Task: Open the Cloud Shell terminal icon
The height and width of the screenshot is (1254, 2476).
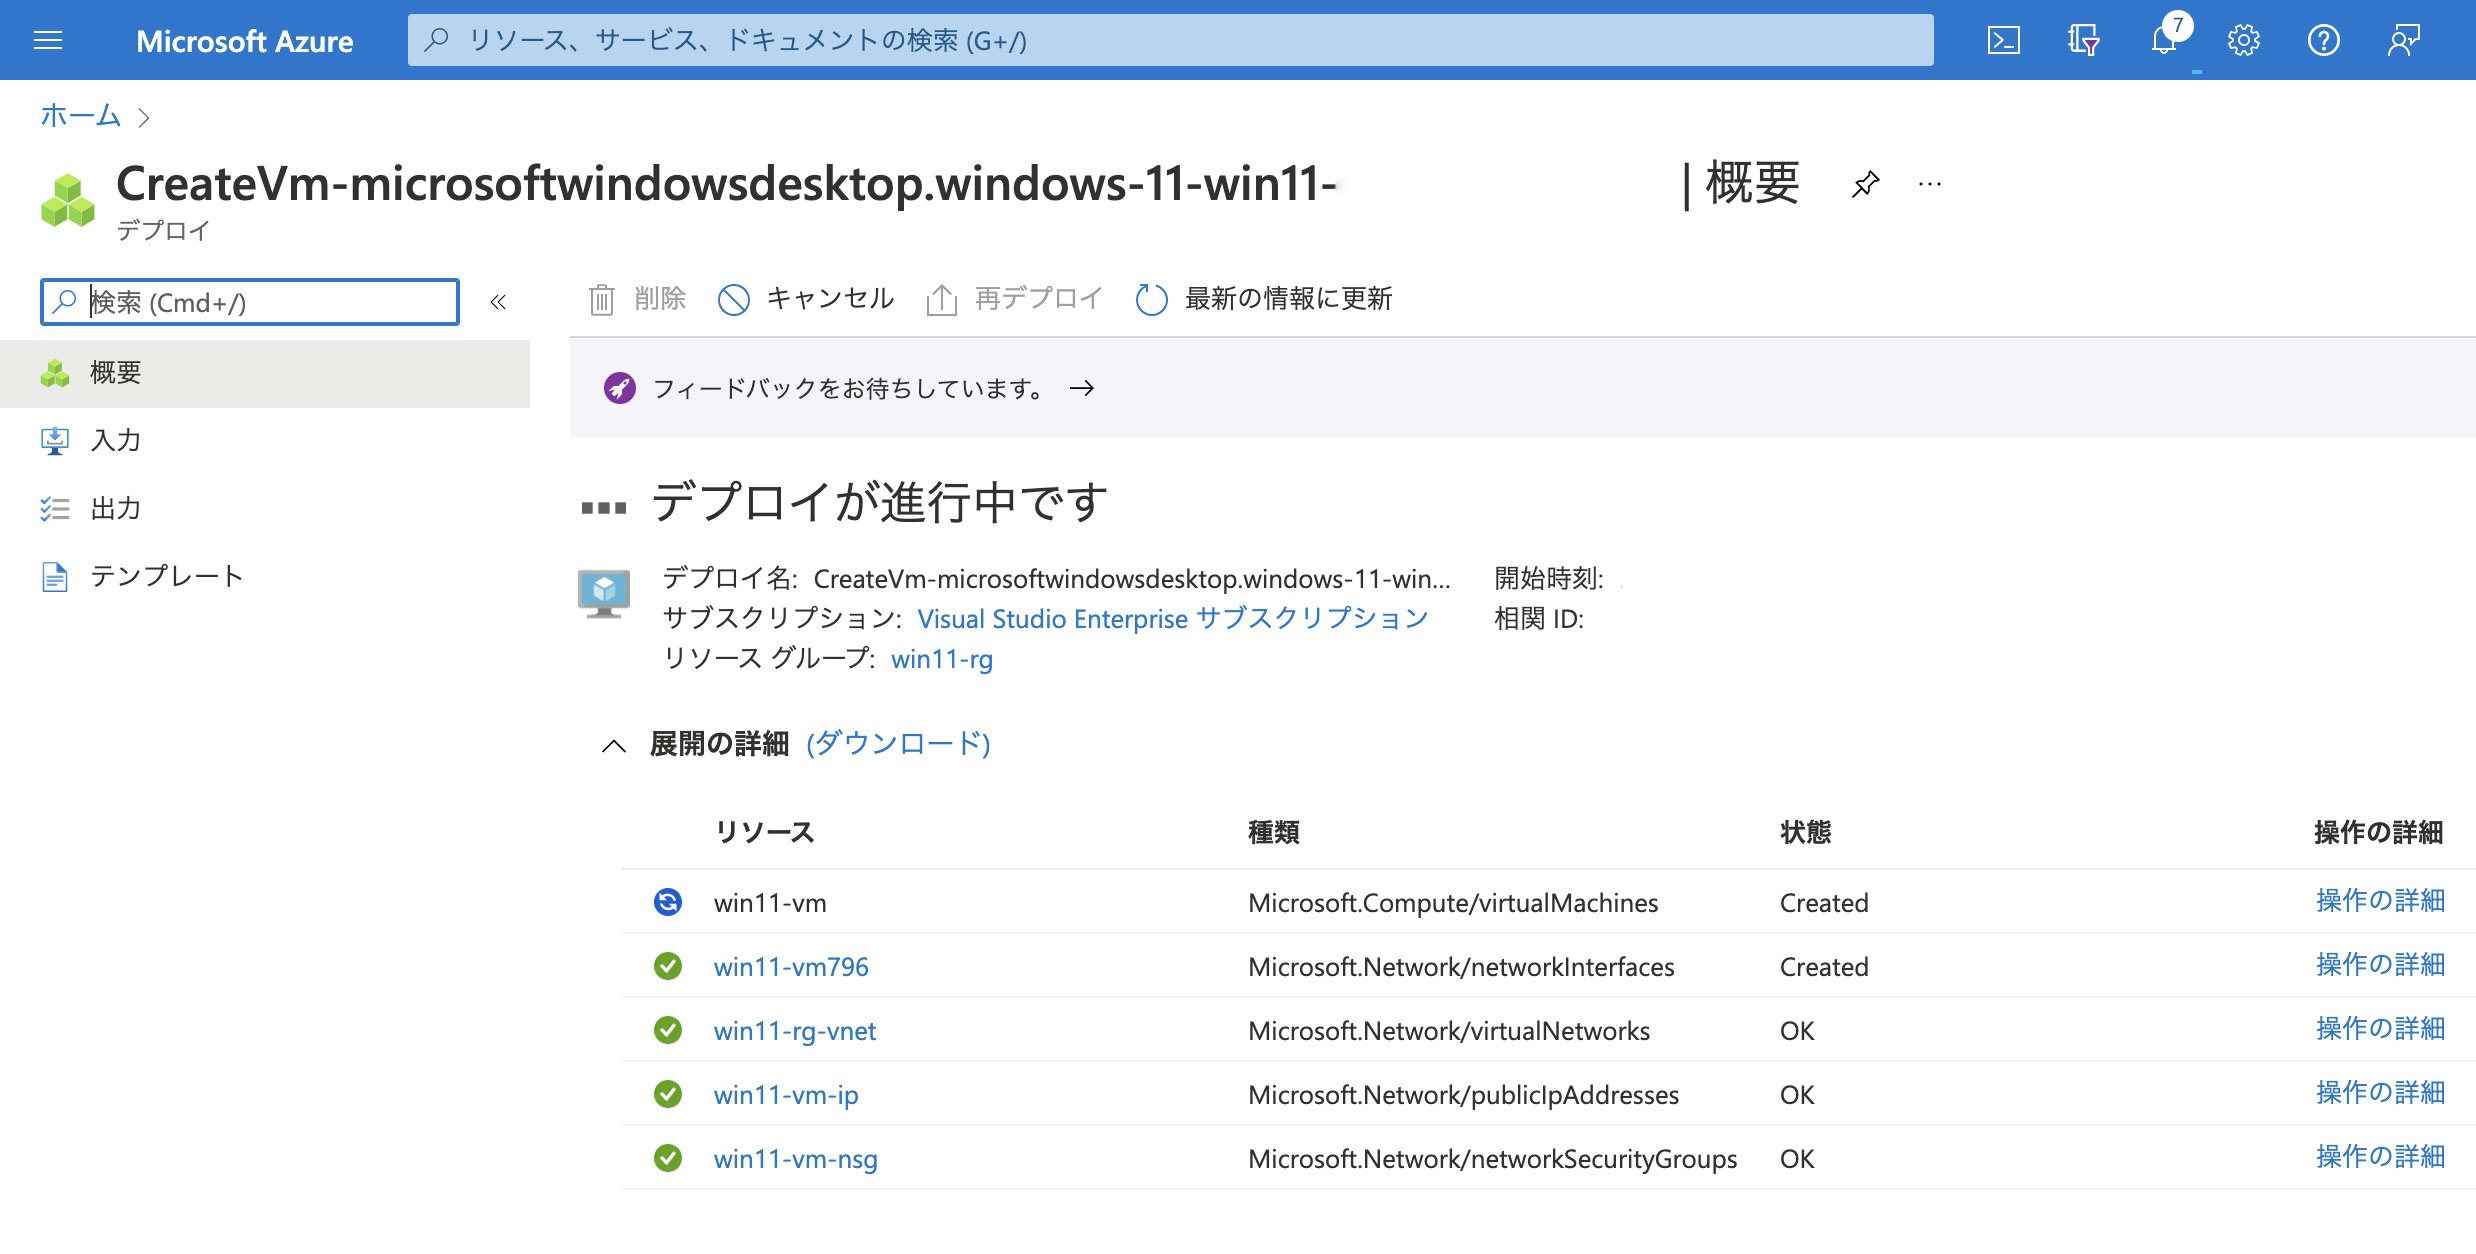Action: 2003,40
